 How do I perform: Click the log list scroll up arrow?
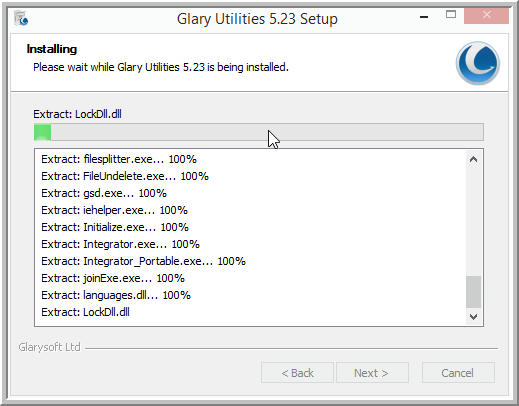coord(473,160)
